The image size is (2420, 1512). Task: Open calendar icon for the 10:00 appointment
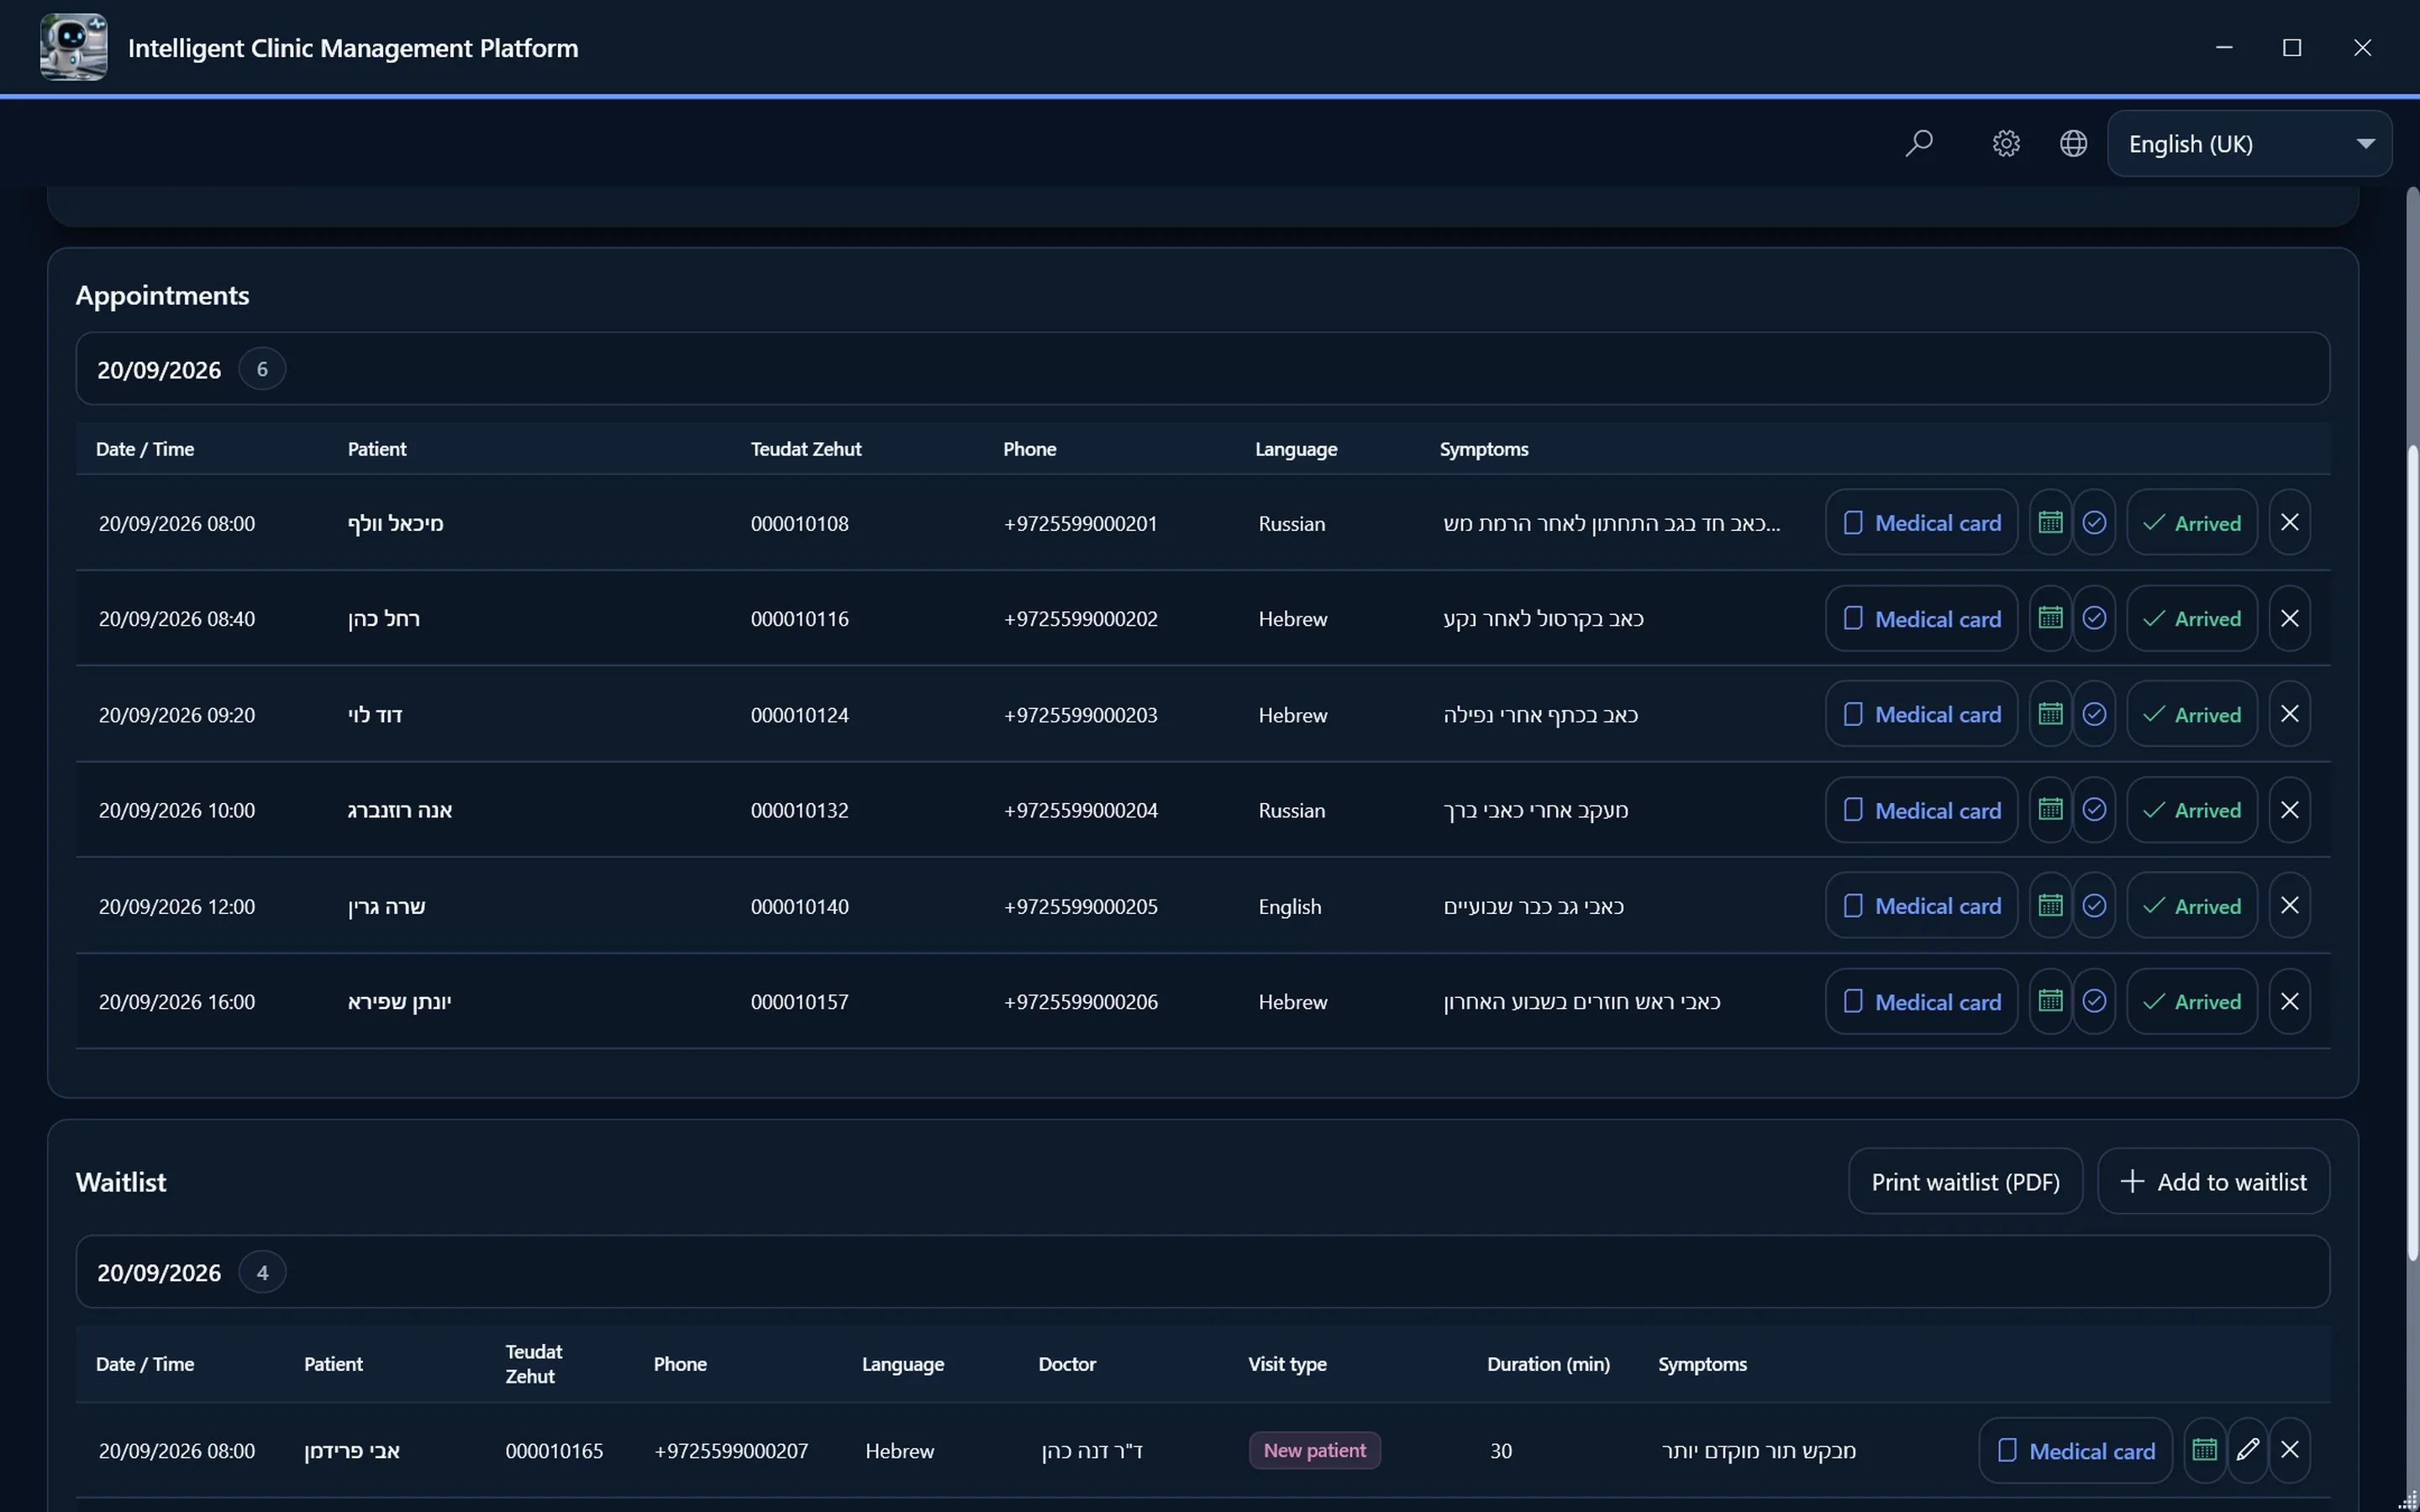click(x=2050, y=810)
